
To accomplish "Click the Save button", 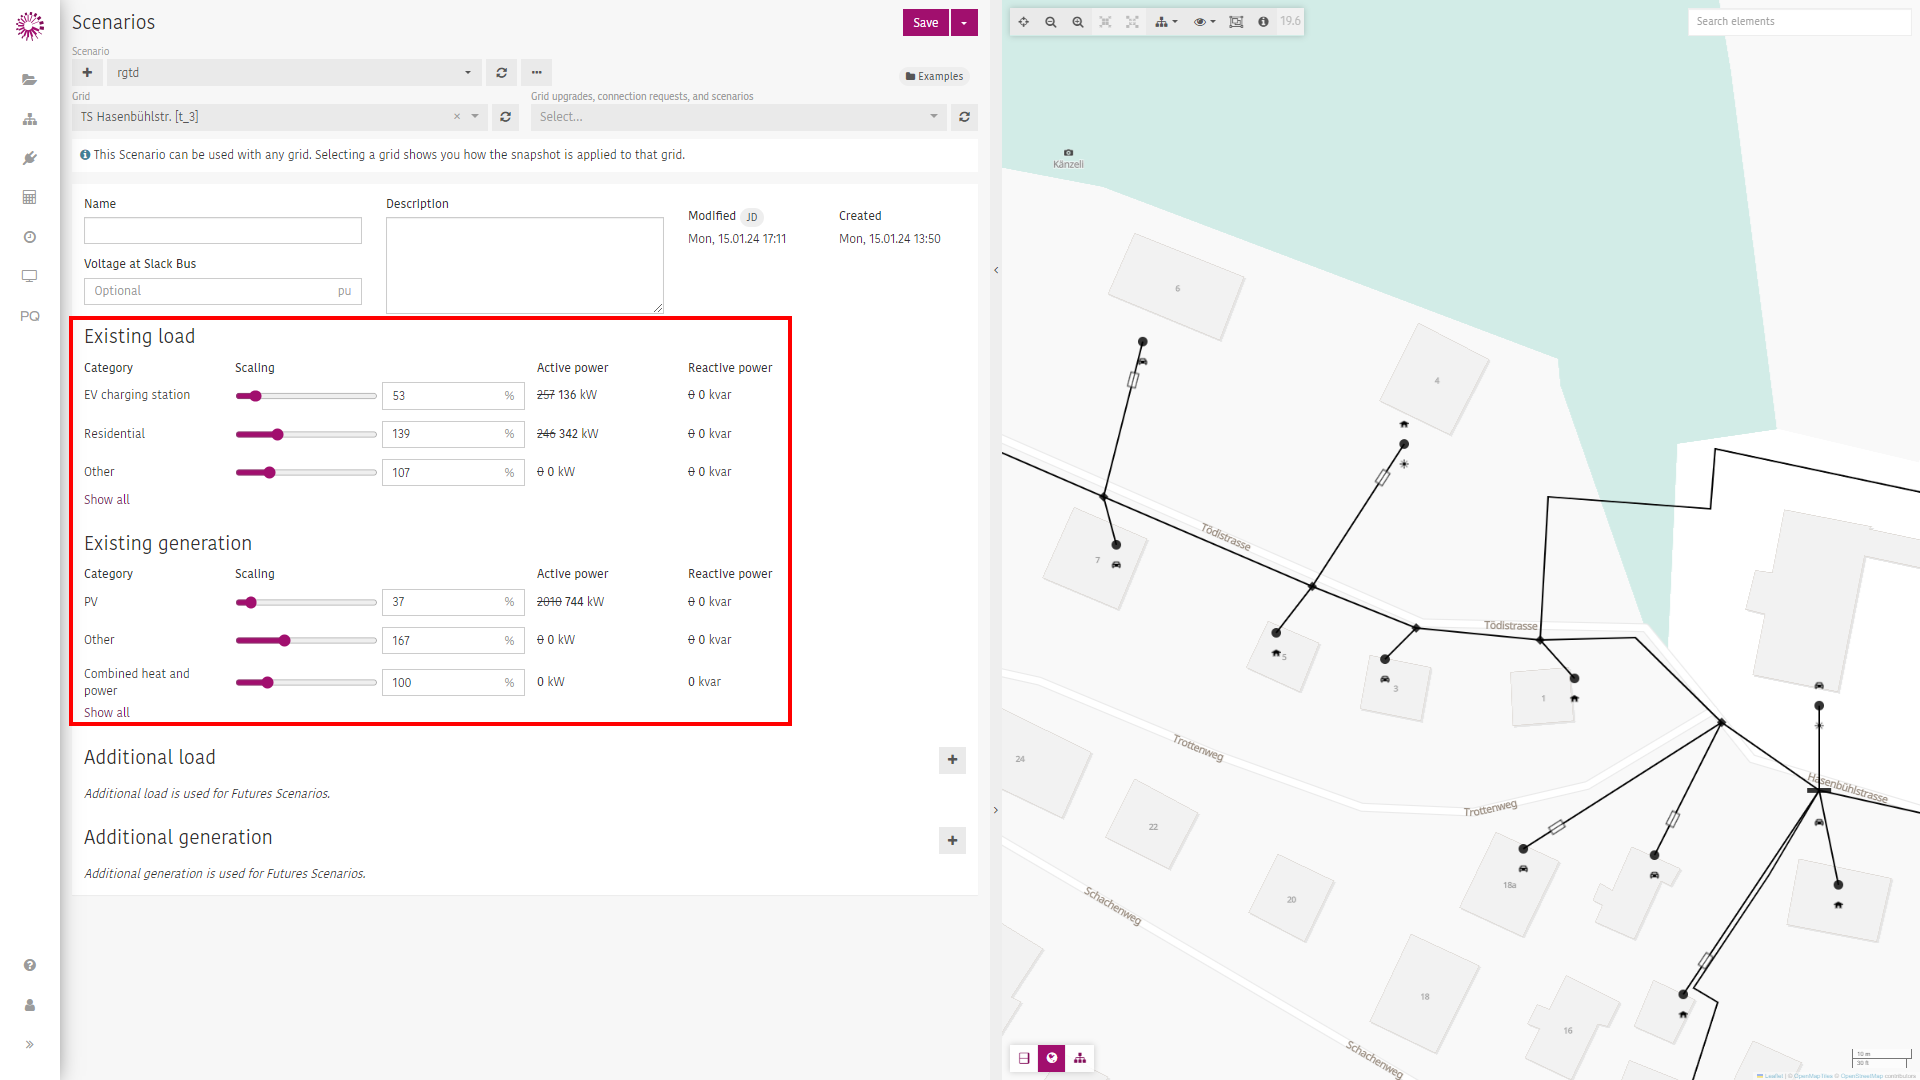I will [x=925, y=23].
